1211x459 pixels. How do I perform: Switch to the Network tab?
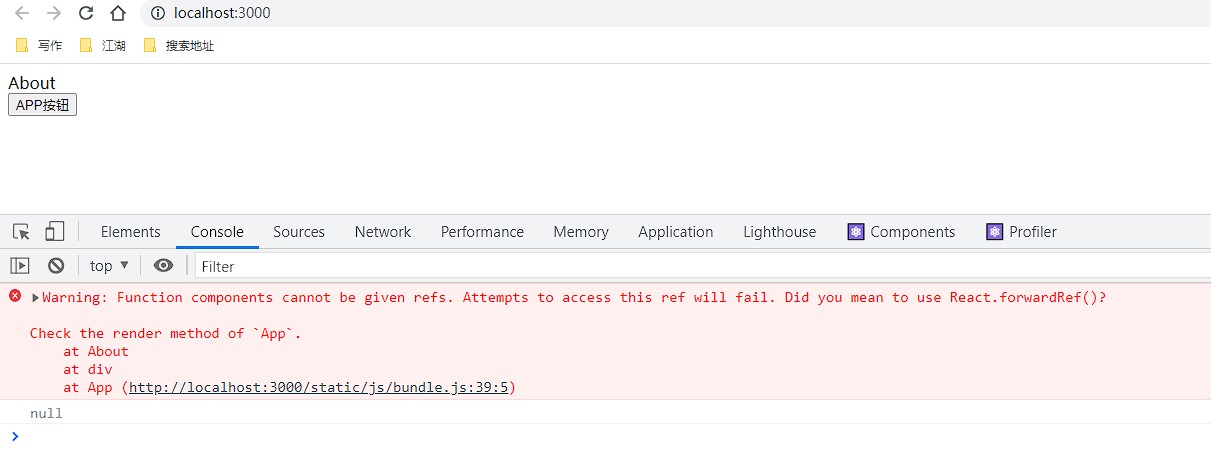point(382,232)
